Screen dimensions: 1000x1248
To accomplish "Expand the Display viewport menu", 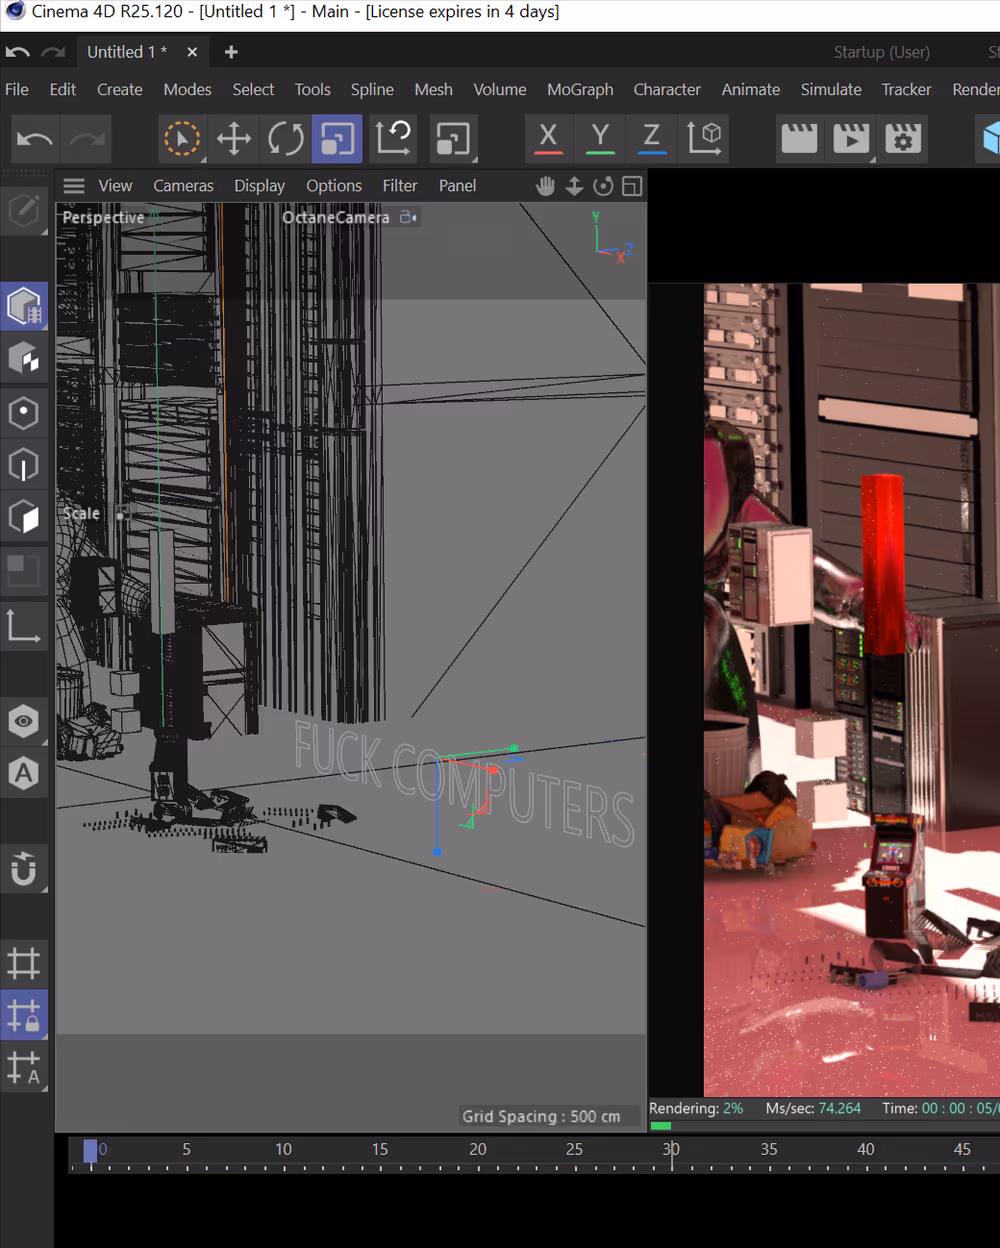I will pos(259,186).
